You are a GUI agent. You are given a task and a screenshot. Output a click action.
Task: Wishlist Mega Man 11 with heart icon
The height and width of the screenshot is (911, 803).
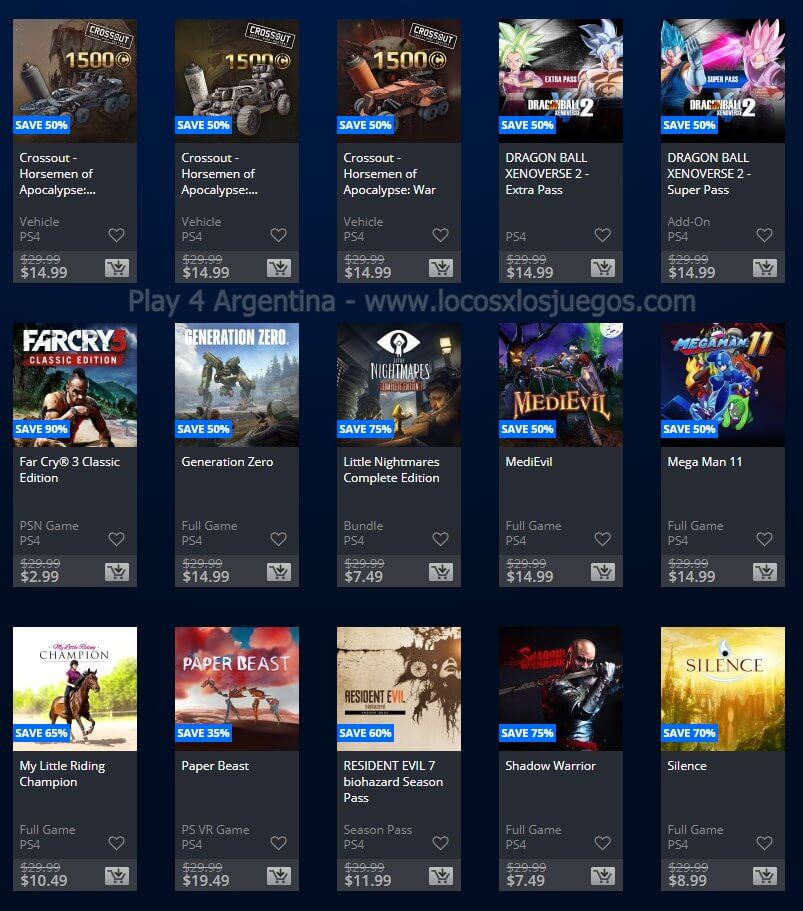tap(765, 539)
